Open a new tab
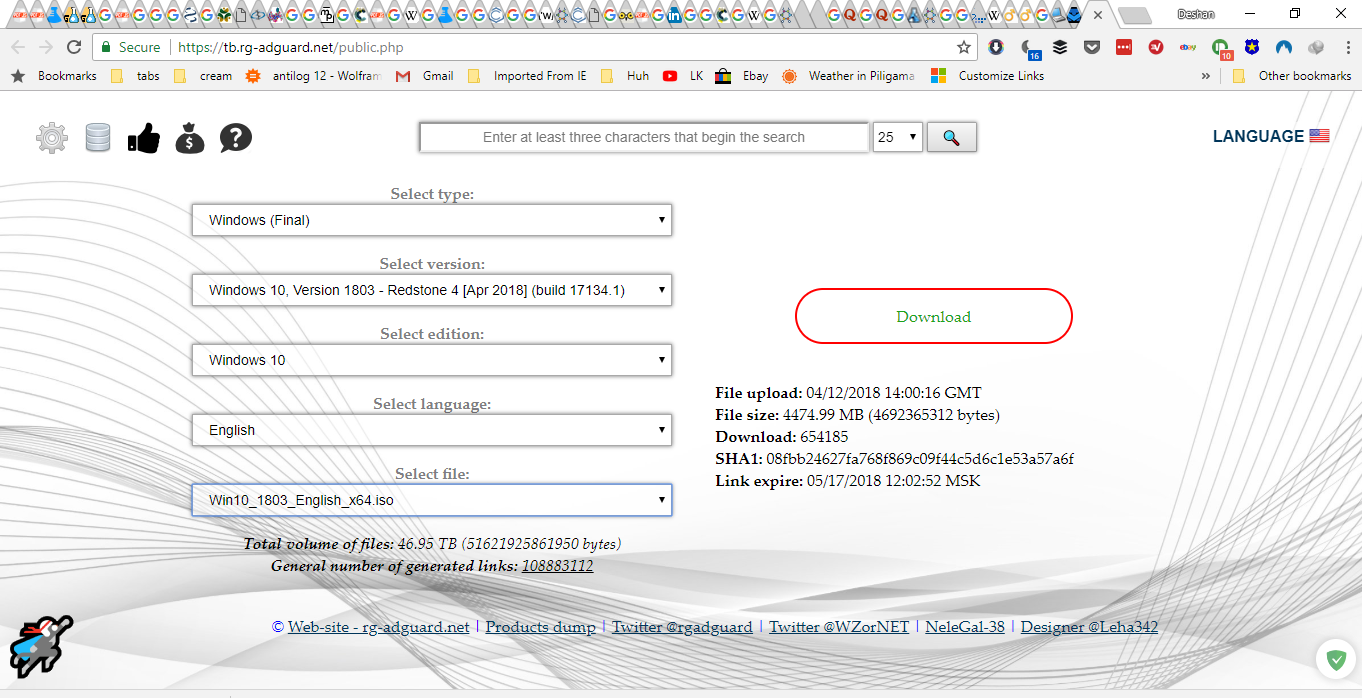The width and height of the screenshot is (1362, 698). pos(1133,15)
